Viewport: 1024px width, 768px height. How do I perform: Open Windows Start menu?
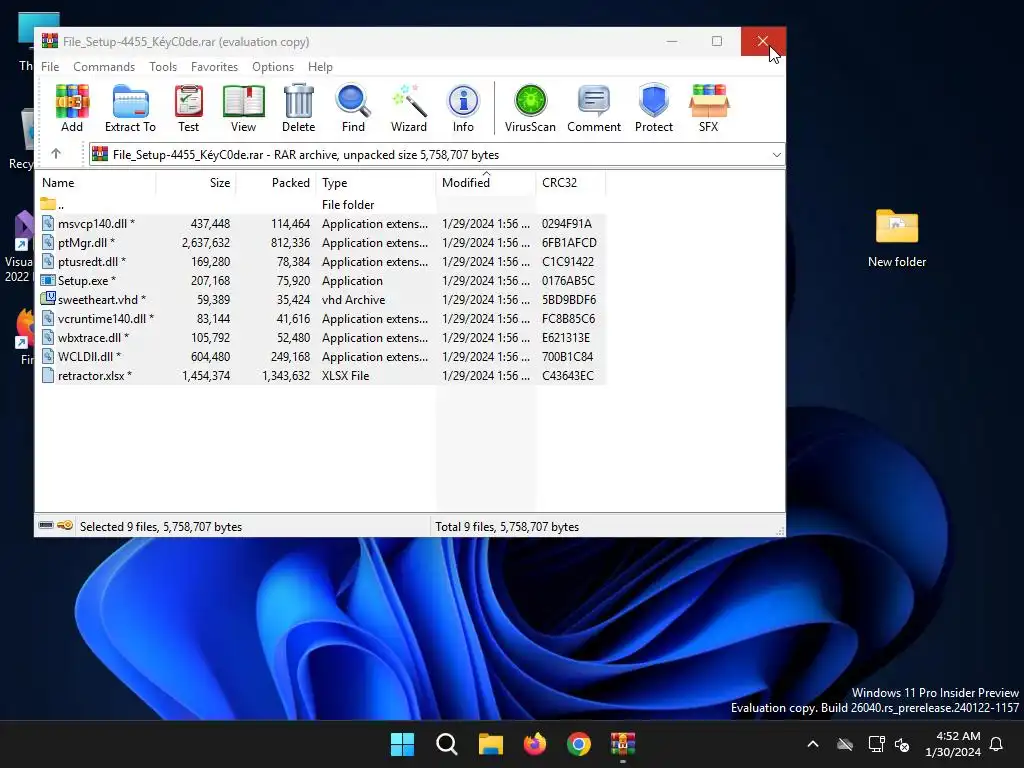point(402,744)
